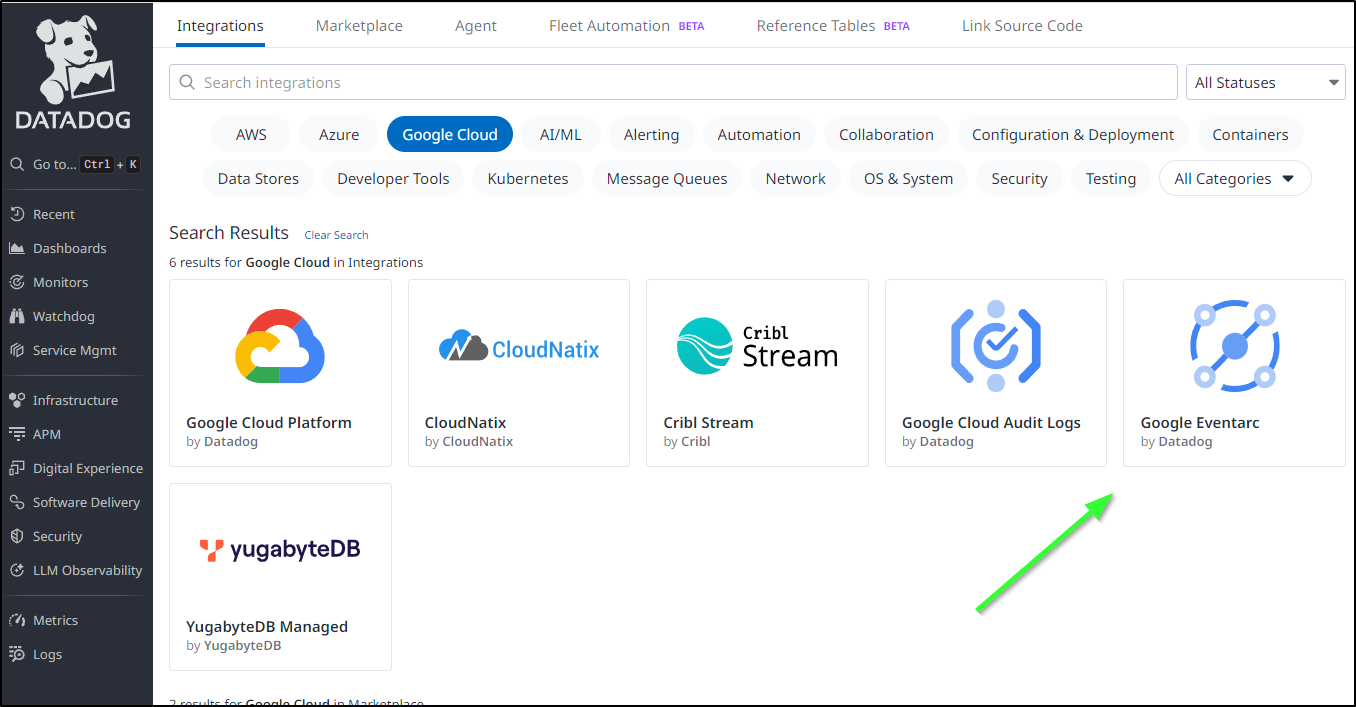Filter by the Kubernetes category
Image resolution: width=1356 pixels, height=707 pixels.
[528, 178]
